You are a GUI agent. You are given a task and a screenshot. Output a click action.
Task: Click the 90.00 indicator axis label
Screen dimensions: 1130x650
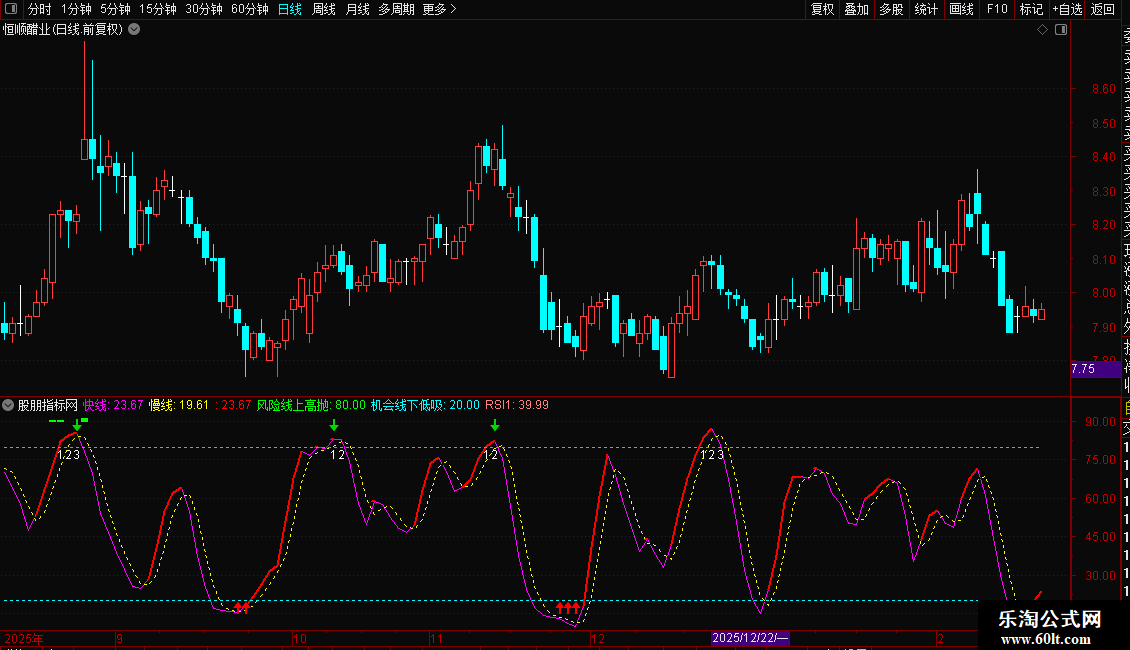coord(1100,422)
